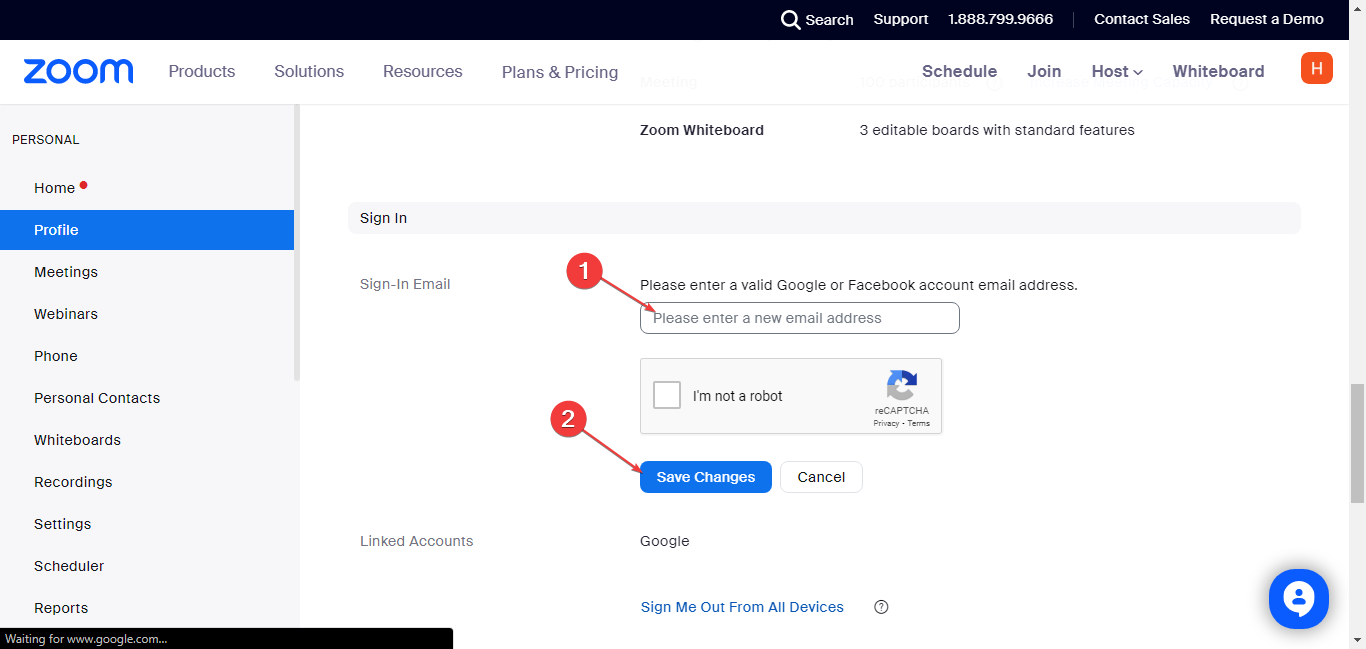
Task: Click Request a Demo link
Action: [x=1267, y=19]
